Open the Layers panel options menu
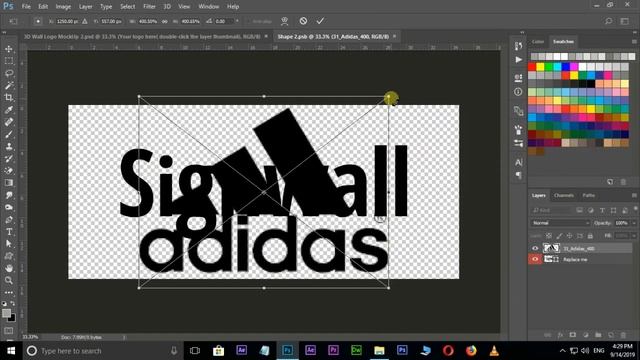This screenshot has height=360, width=640. point(634,196)
